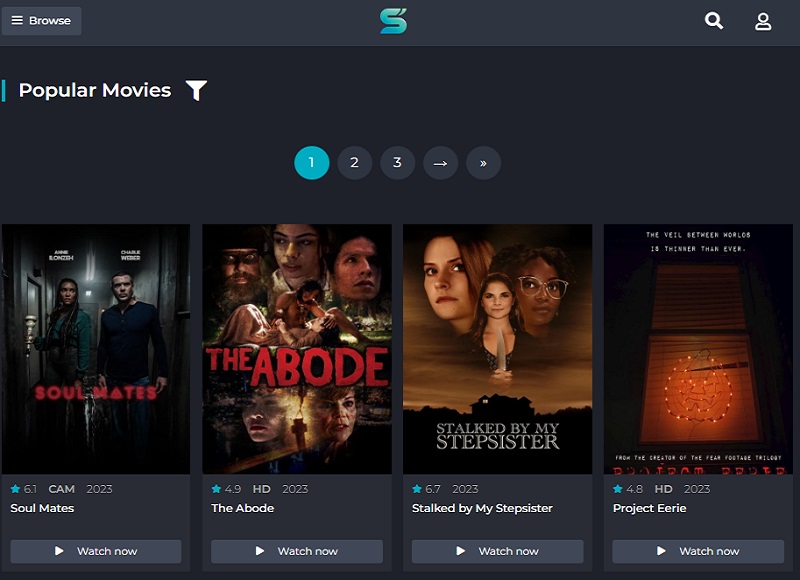Viewport: 800px width, 580px height.
Task: Open the Popular Movies filter funnel
Action: coord(196,90)
